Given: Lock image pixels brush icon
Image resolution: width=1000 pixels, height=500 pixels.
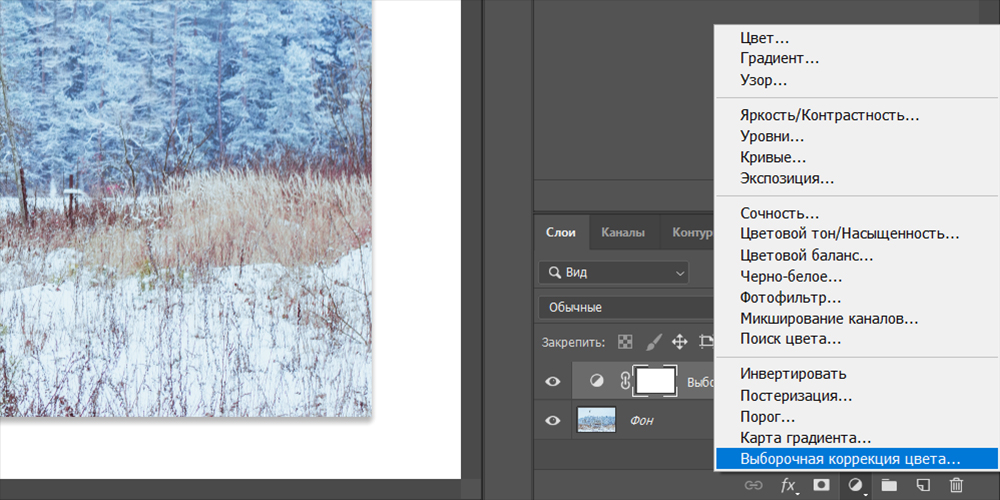Looking at the screenshot, I should click(654, 342).
